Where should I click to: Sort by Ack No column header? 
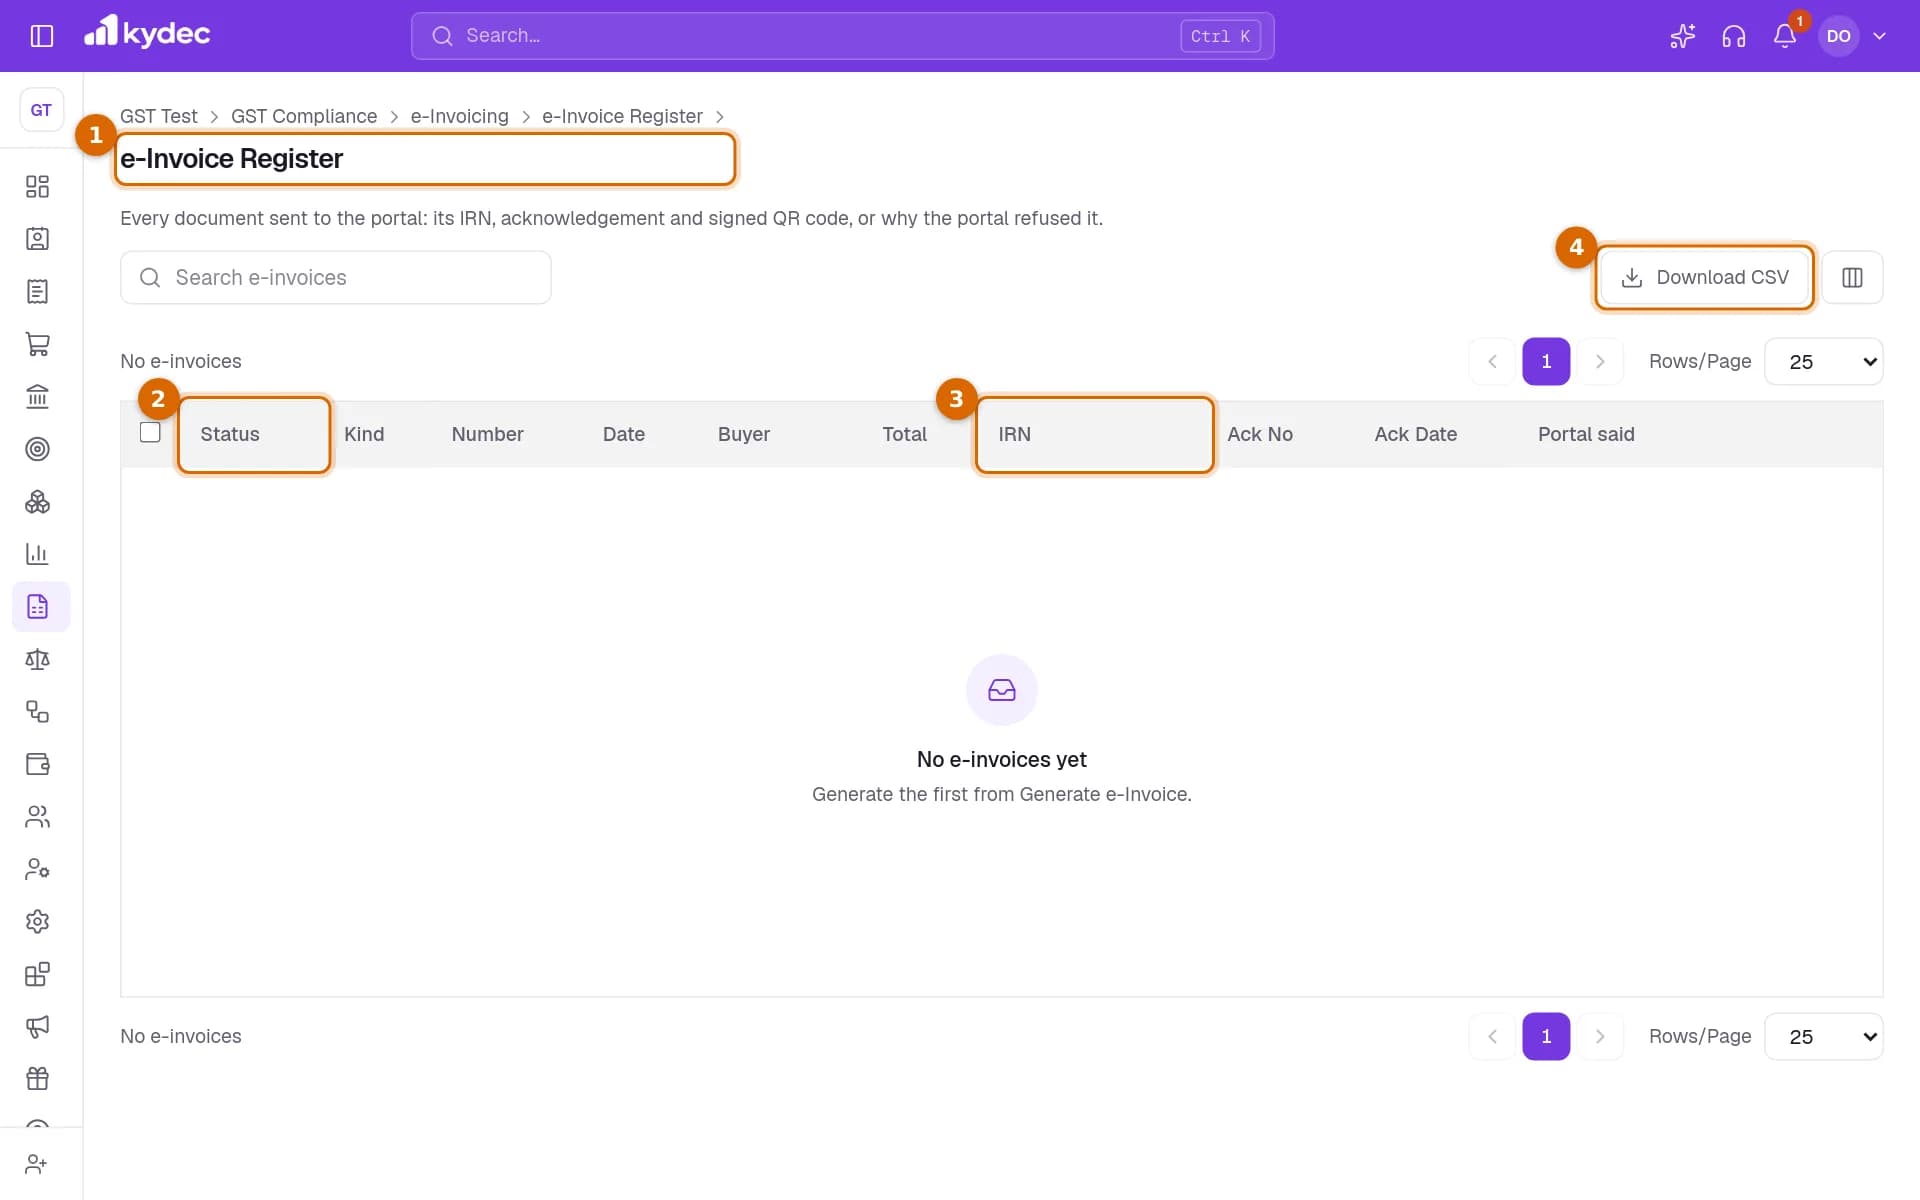pyautogui.click(x=1259, y=434)
